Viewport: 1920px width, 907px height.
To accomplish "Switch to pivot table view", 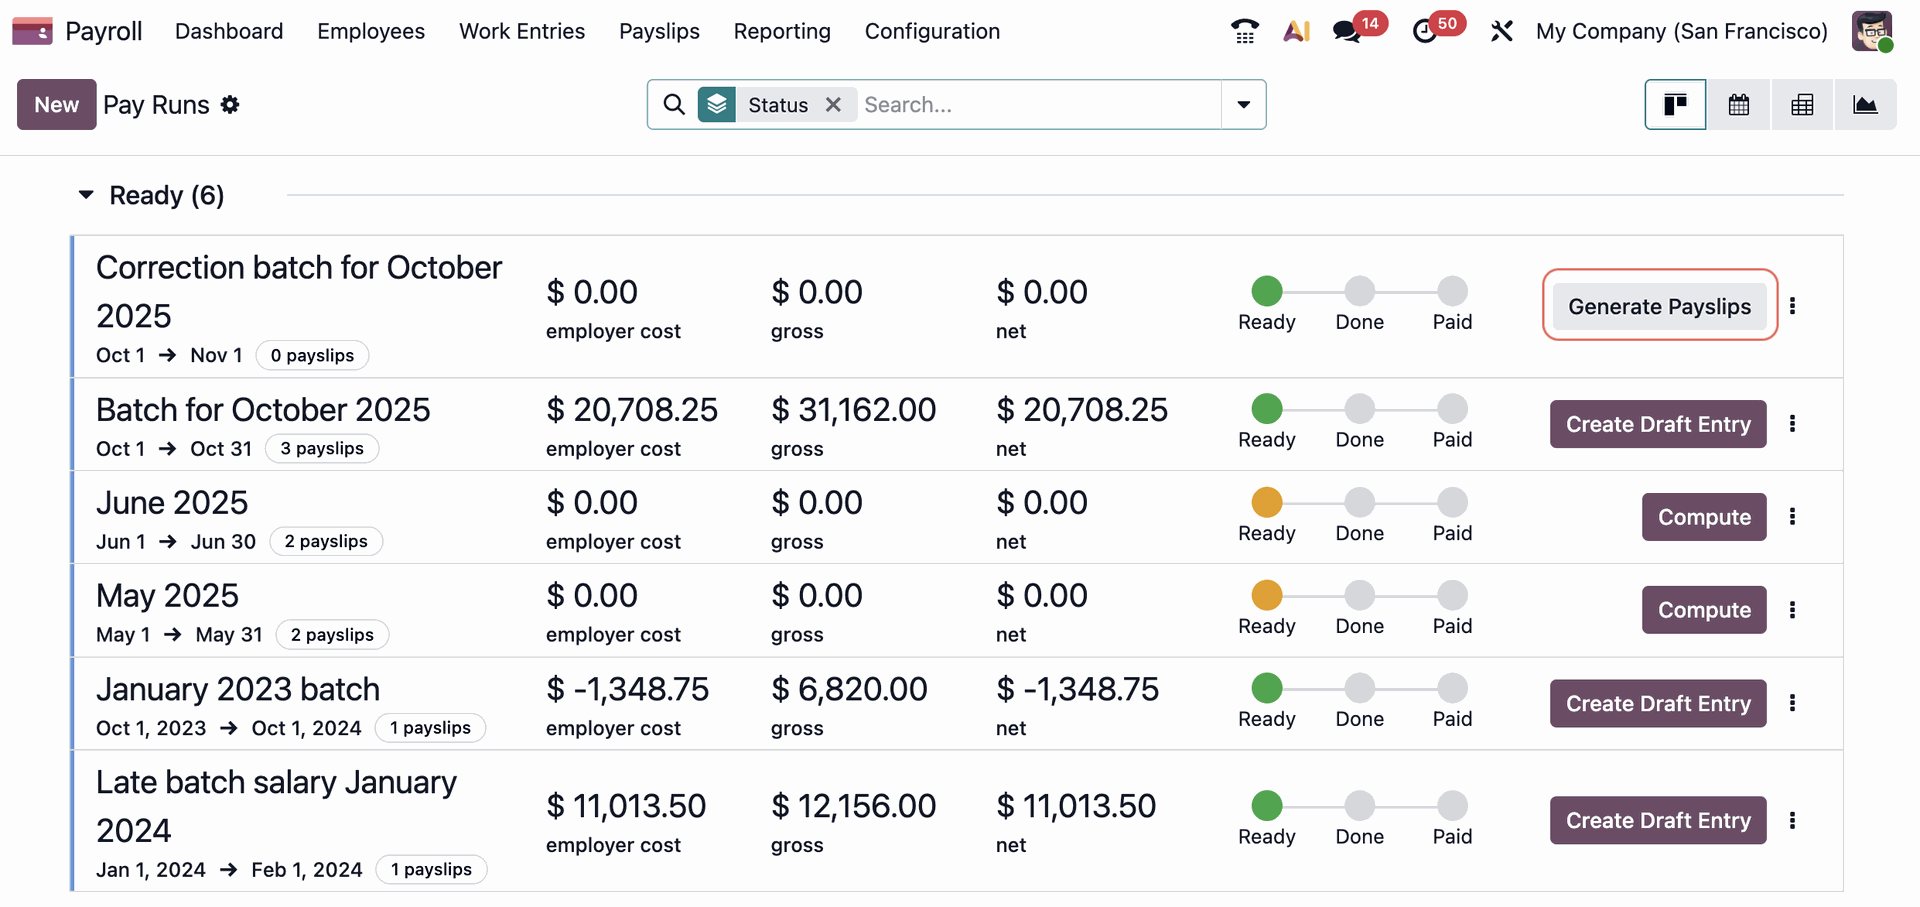I will [x=1802, y=105].
